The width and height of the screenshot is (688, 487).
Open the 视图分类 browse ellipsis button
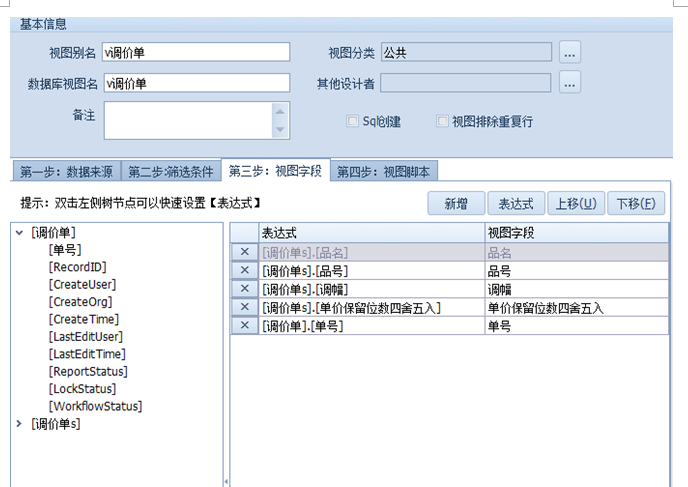point(570,52)
